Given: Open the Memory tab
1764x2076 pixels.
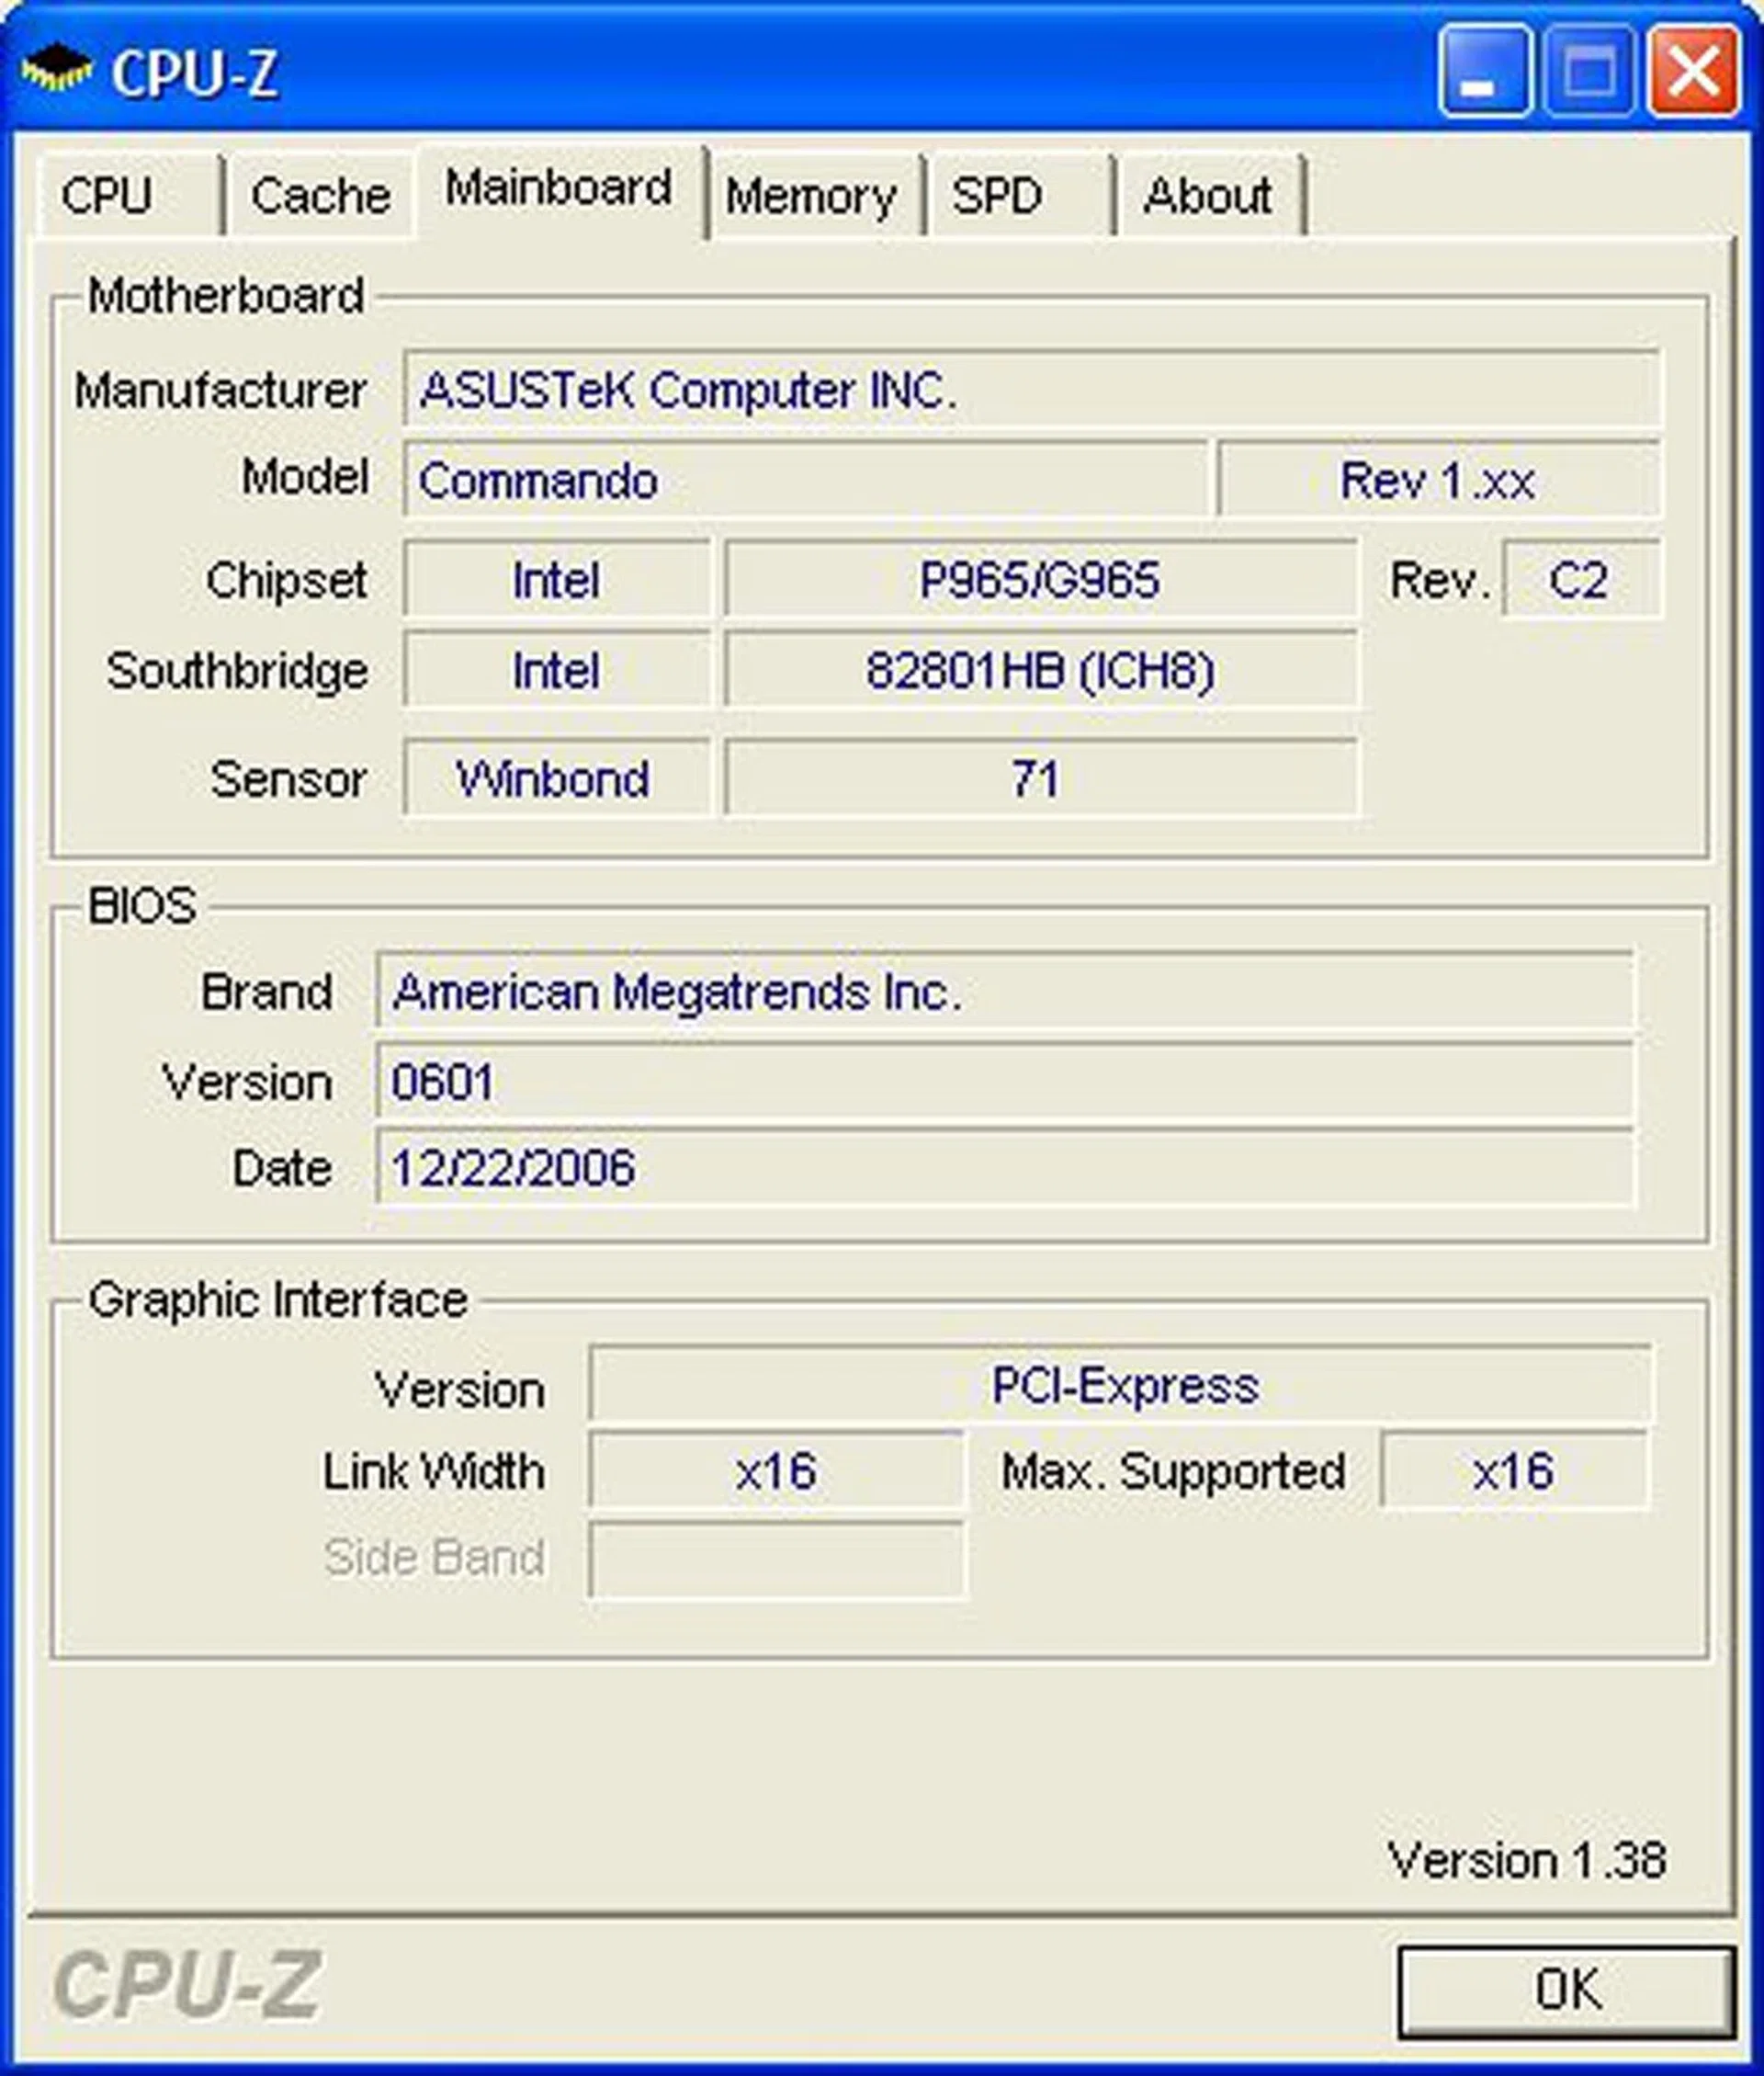Looking at the screenshot, I should click(x=810, y=196).
